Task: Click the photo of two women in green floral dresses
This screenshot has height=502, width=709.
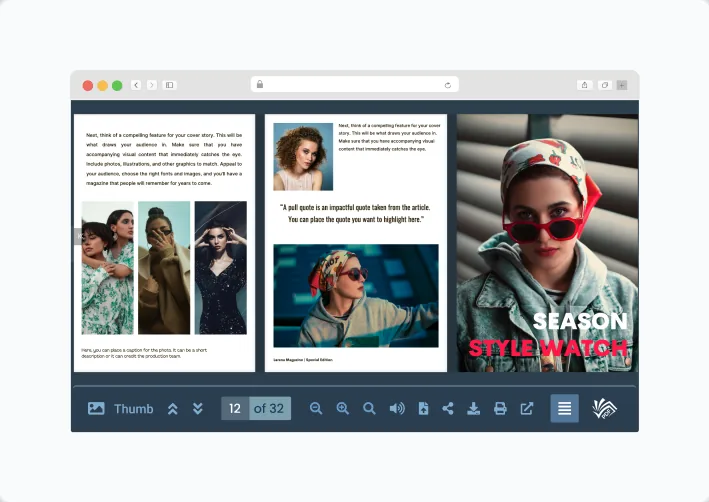Action: coord(108,268)
